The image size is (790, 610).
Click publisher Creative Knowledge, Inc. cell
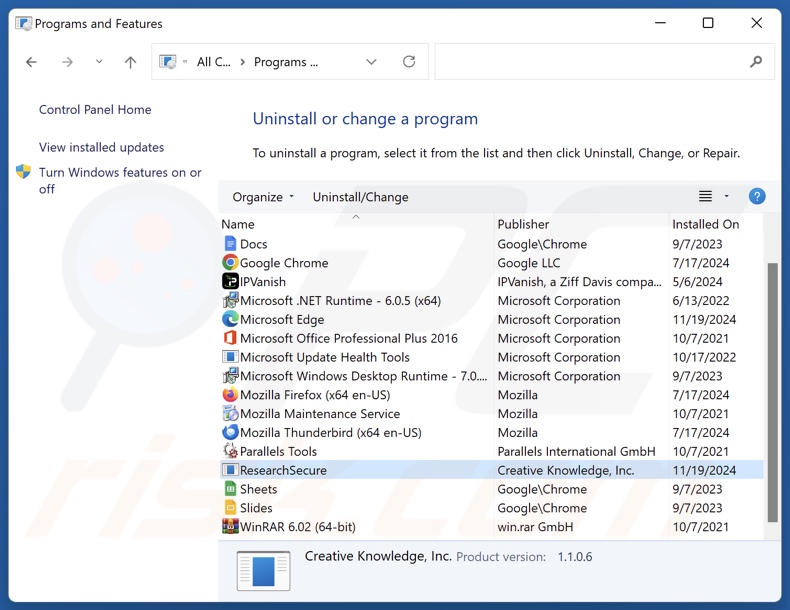point(566,470)
